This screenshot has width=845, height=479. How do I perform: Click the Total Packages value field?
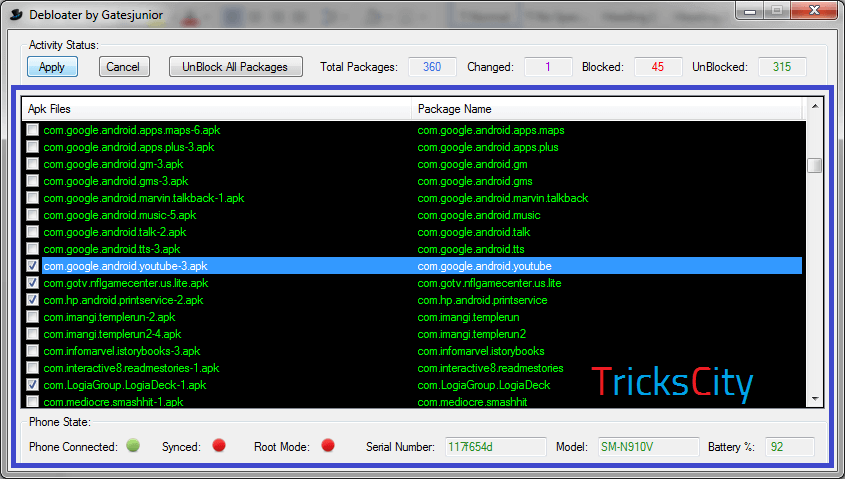(x=432, y=67)
